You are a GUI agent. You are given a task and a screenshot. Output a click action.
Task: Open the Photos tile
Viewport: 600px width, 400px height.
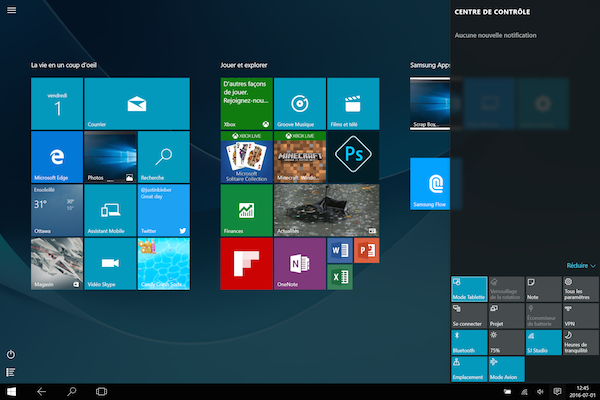click(110, 157)
